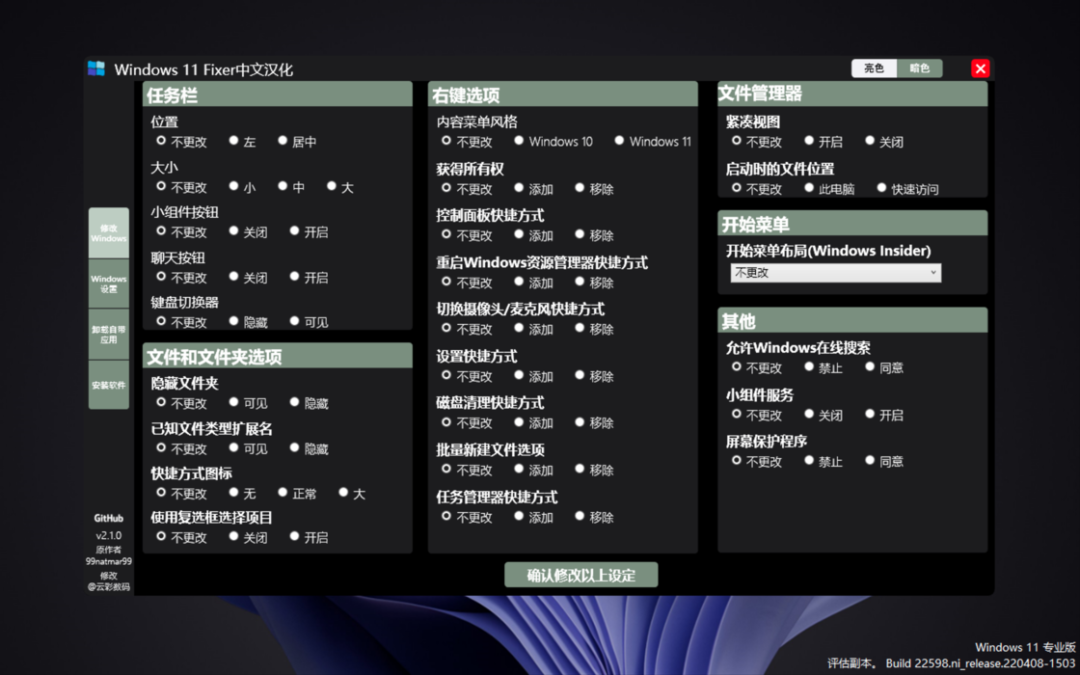Open the GitHub link in sidebar
Image resolution: width=1080 pixels, height=675 pixels.
pos(109,518)
